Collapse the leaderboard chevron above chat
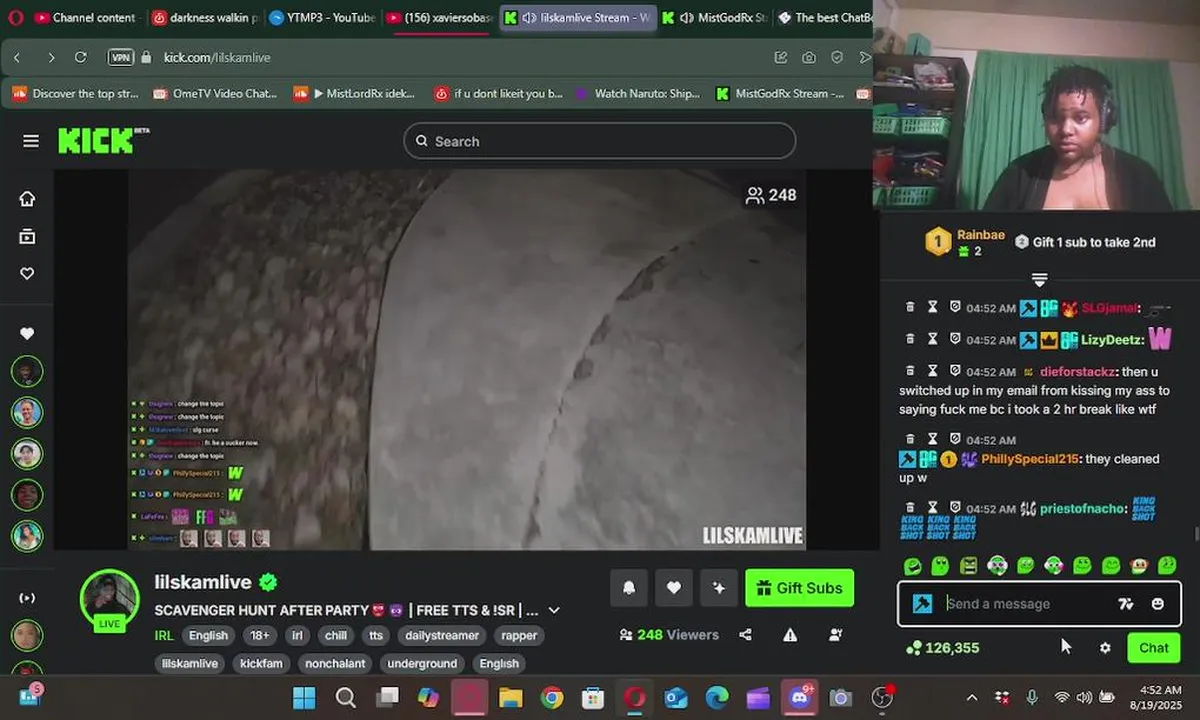The height and width of the screenshot is (720, 1200). point(1040,280)
